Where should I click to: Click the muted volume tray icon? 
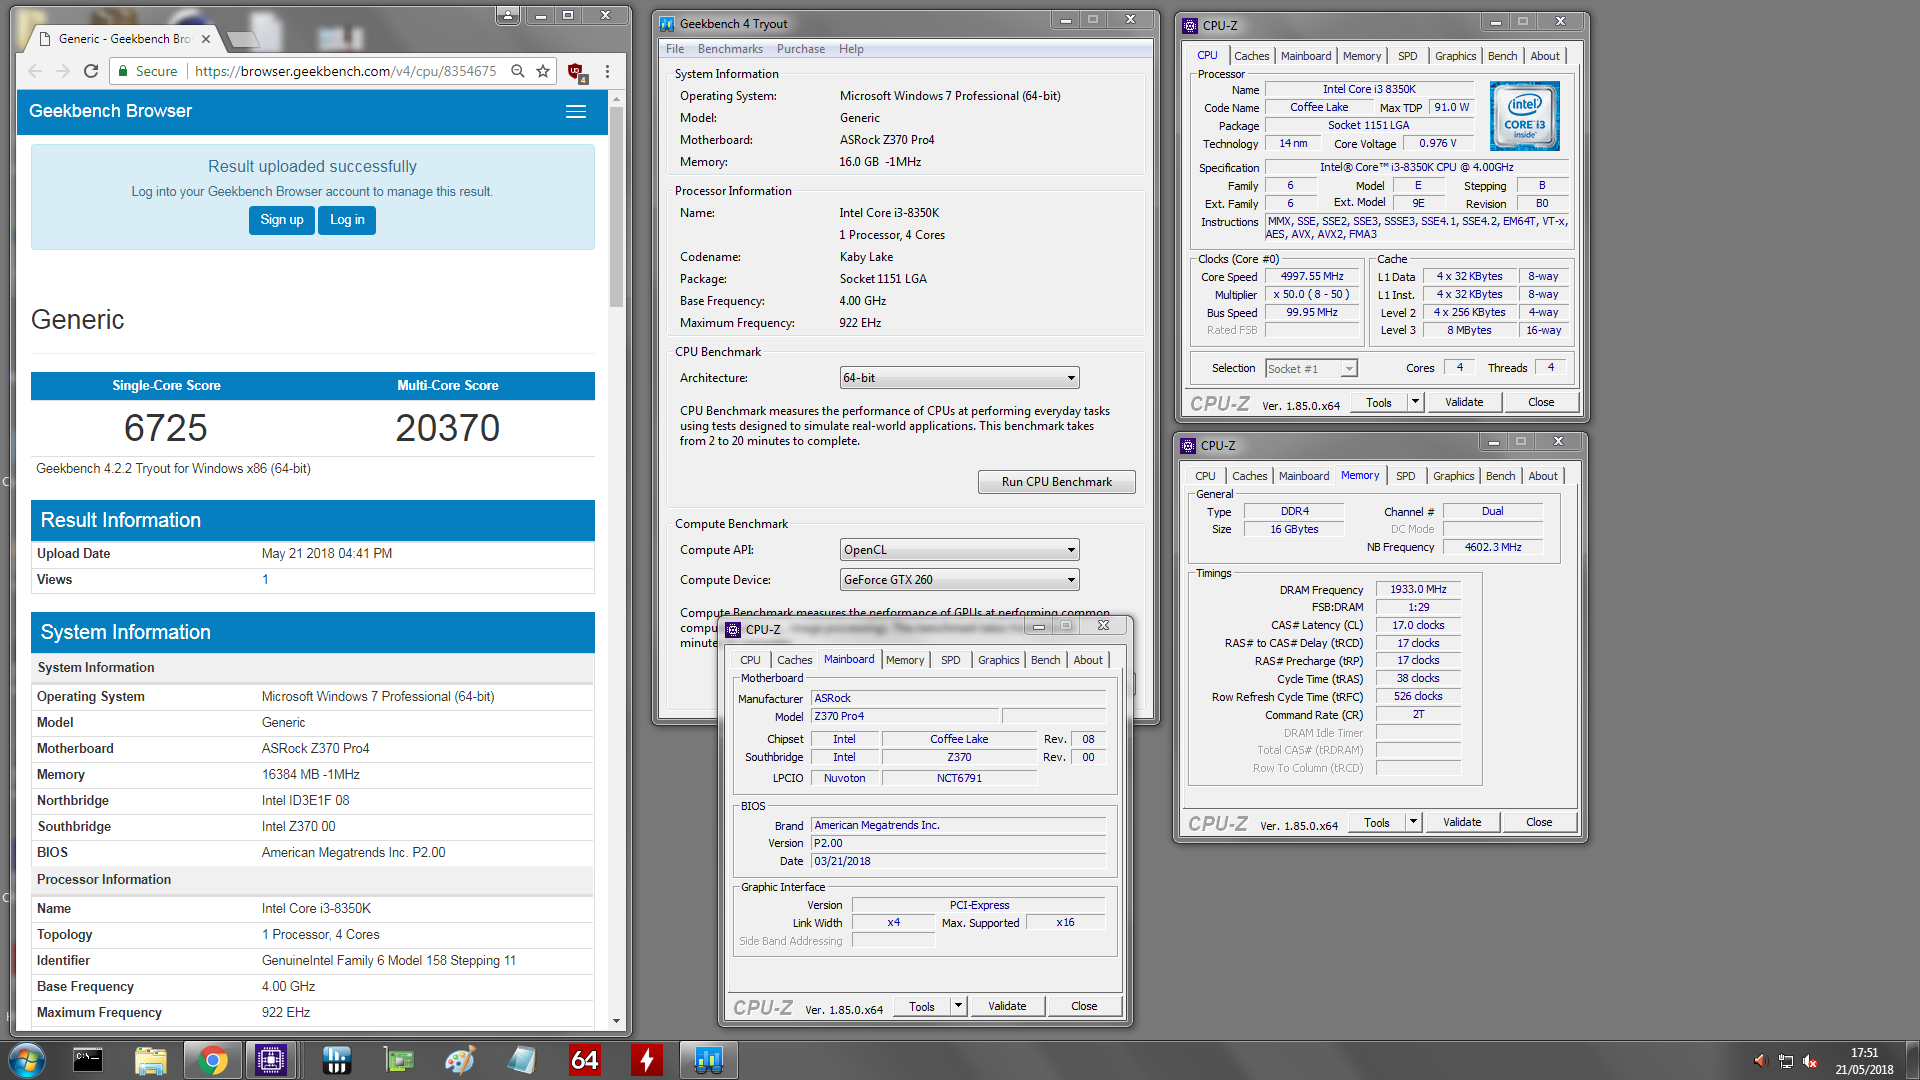pos(1810,1061)
